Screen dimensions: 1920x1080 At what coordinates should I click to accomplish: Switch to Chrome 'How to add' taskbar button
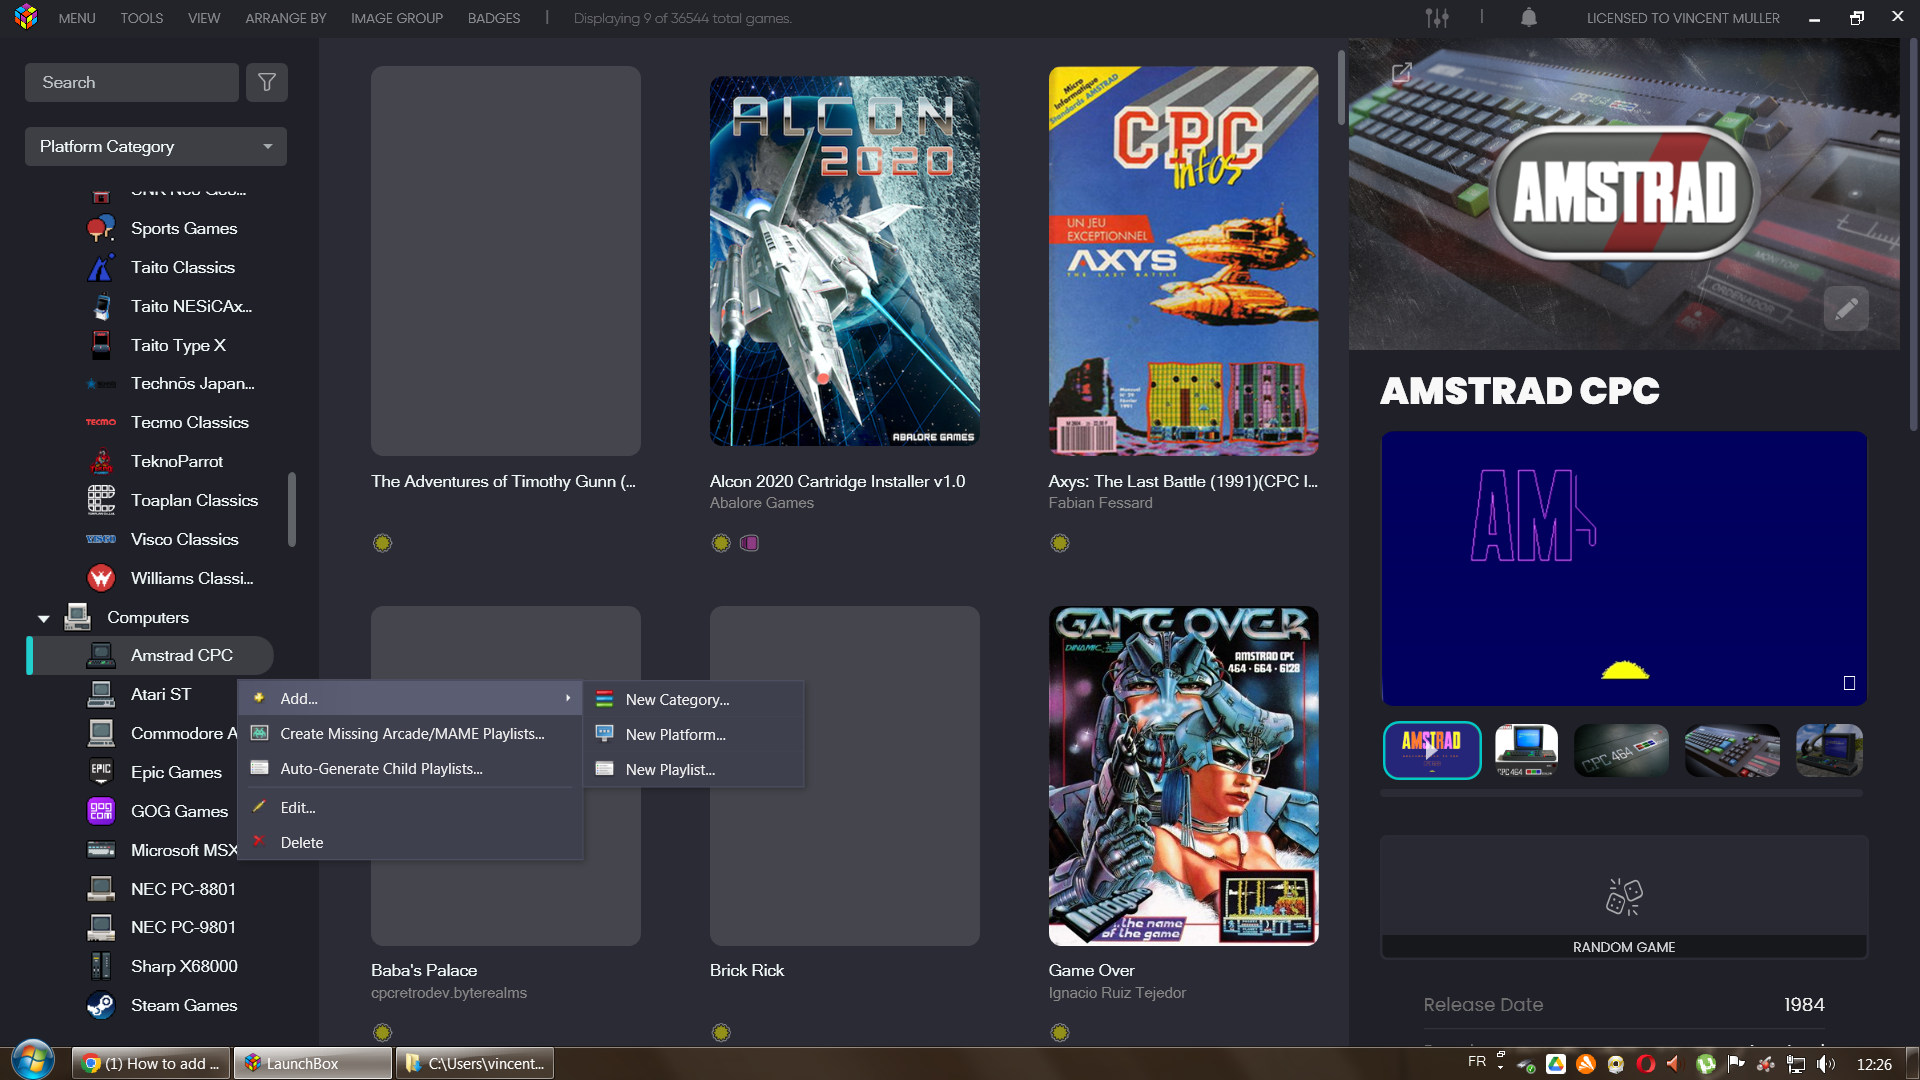coord(152,1064)
